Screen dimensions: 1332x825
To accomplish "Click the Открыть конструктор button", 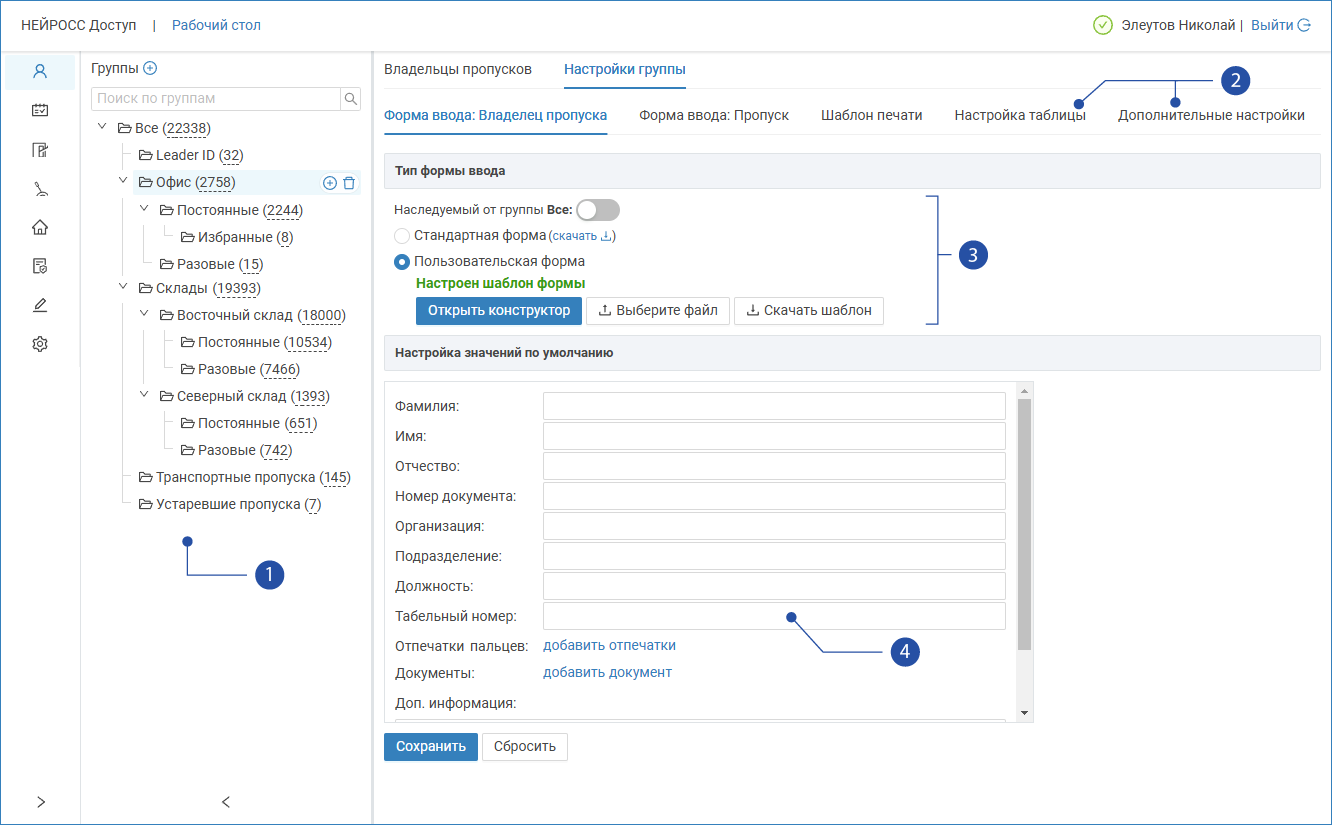I will pos(498,310).
